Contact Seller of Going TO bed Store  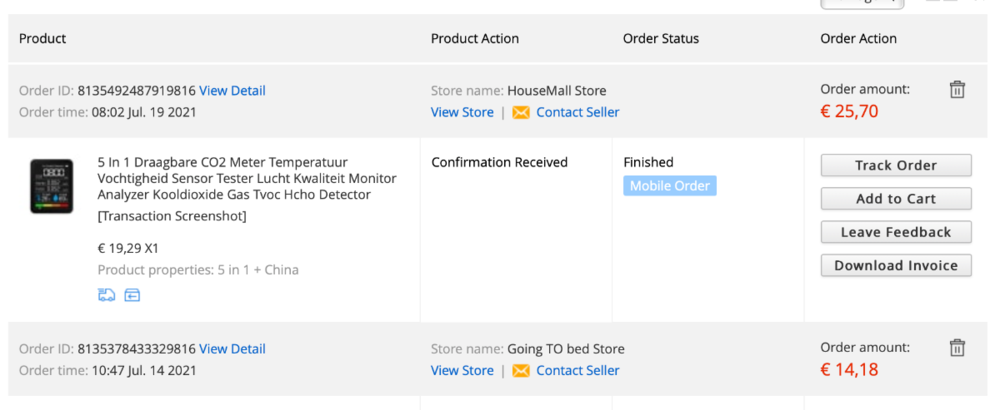(577, 370)
